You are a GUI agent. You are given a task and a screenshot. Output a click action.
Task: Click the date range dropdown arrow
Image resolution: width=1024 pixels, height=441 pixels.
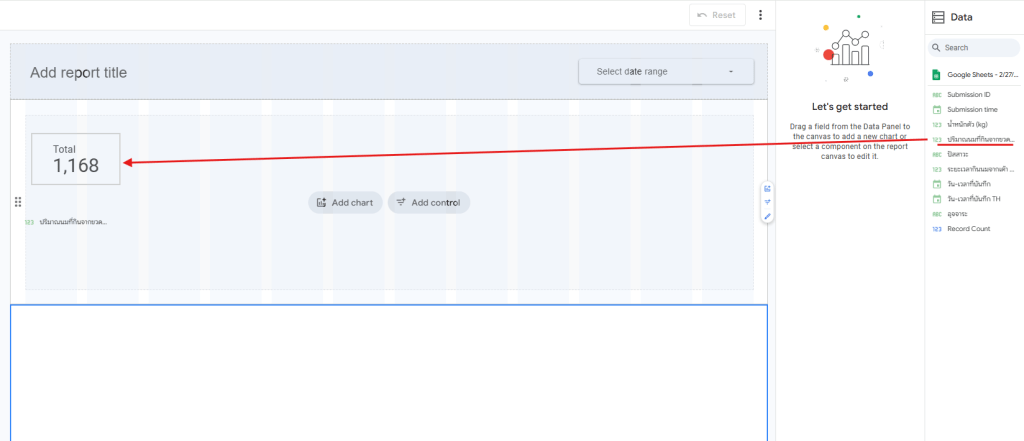(731, 72)
